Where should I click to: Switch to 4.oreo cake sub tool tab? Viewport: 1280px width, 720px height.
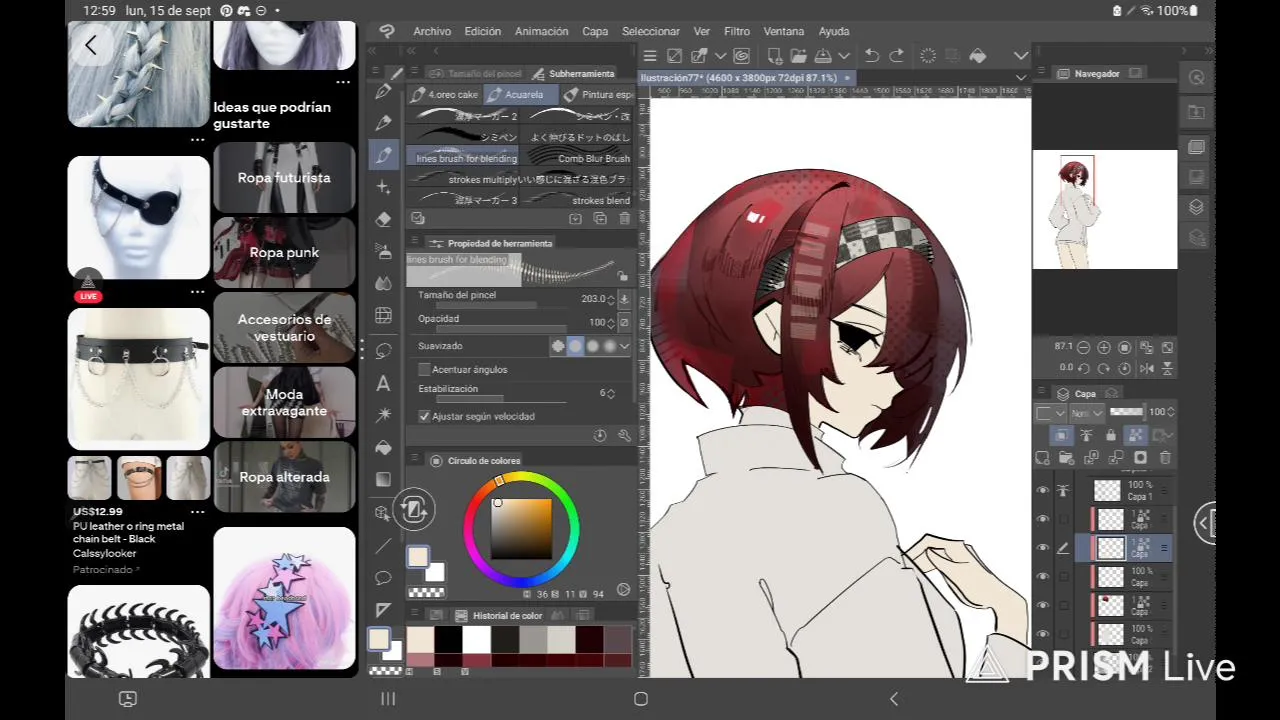(445, 94)
